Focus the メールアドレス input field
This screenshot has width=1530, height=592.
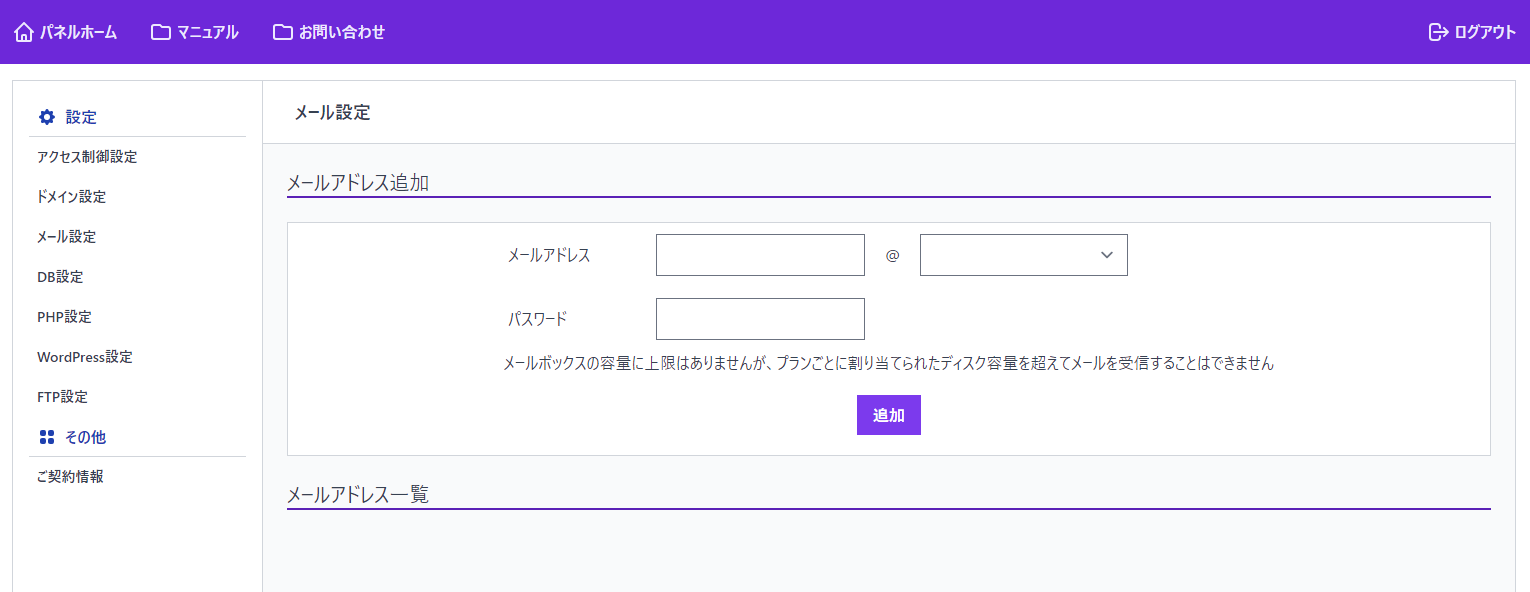coord(760,255)
